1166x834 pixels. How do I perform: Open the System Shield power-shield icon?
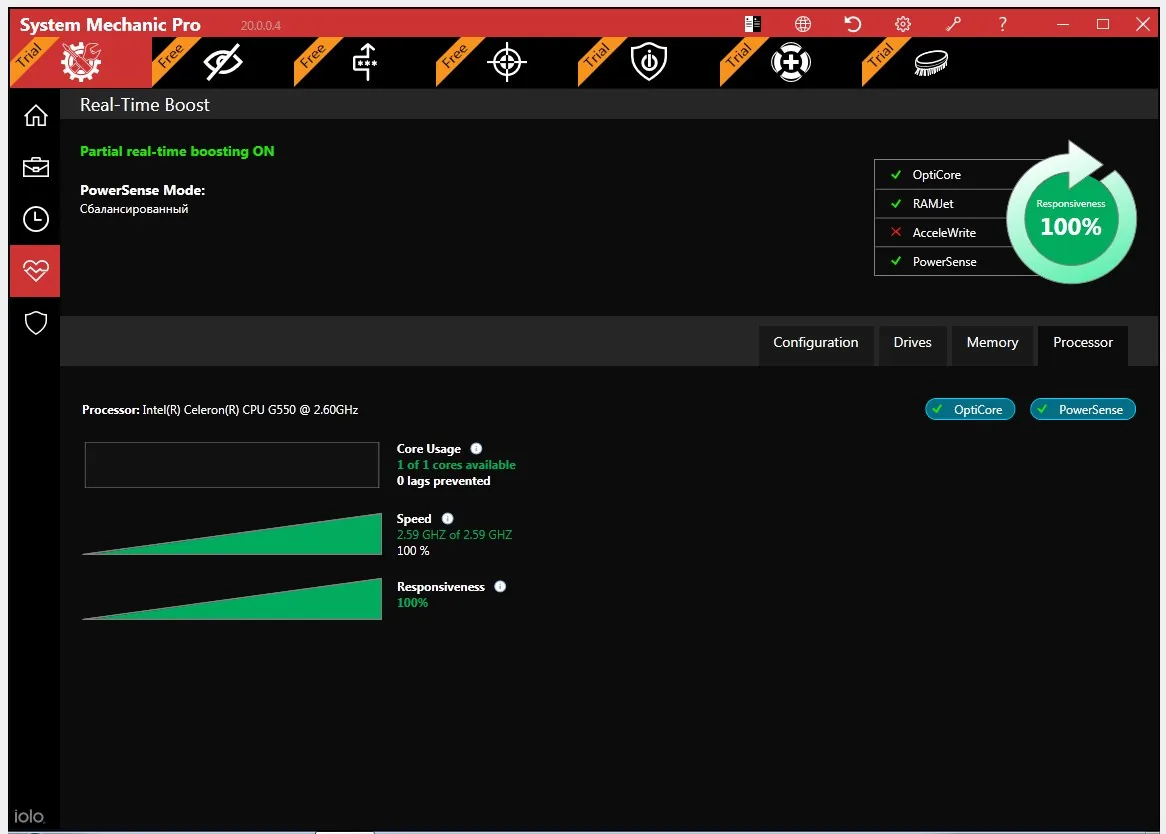click(x=648, y=62)
